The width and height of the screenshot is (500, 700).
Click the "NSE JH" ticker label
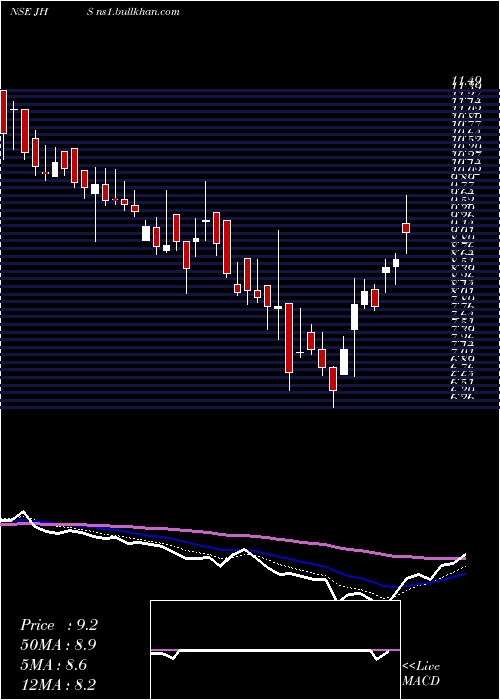(x=29, y=12)
